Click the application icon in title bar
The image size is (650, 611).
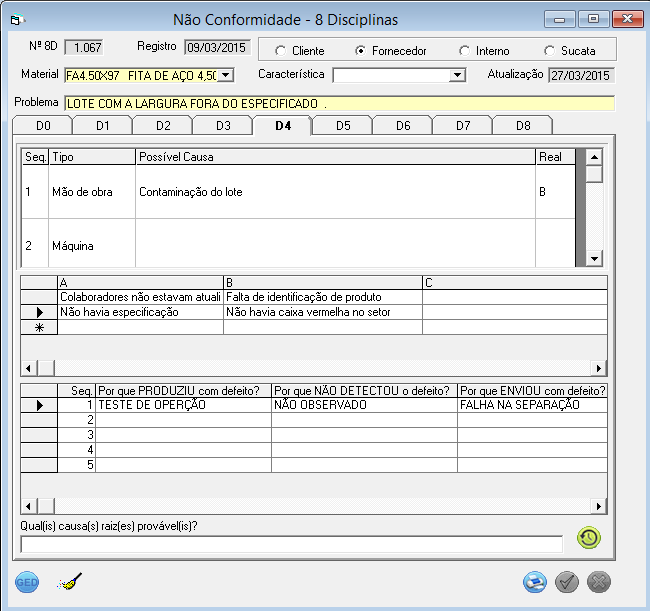(x=19, y=19)
